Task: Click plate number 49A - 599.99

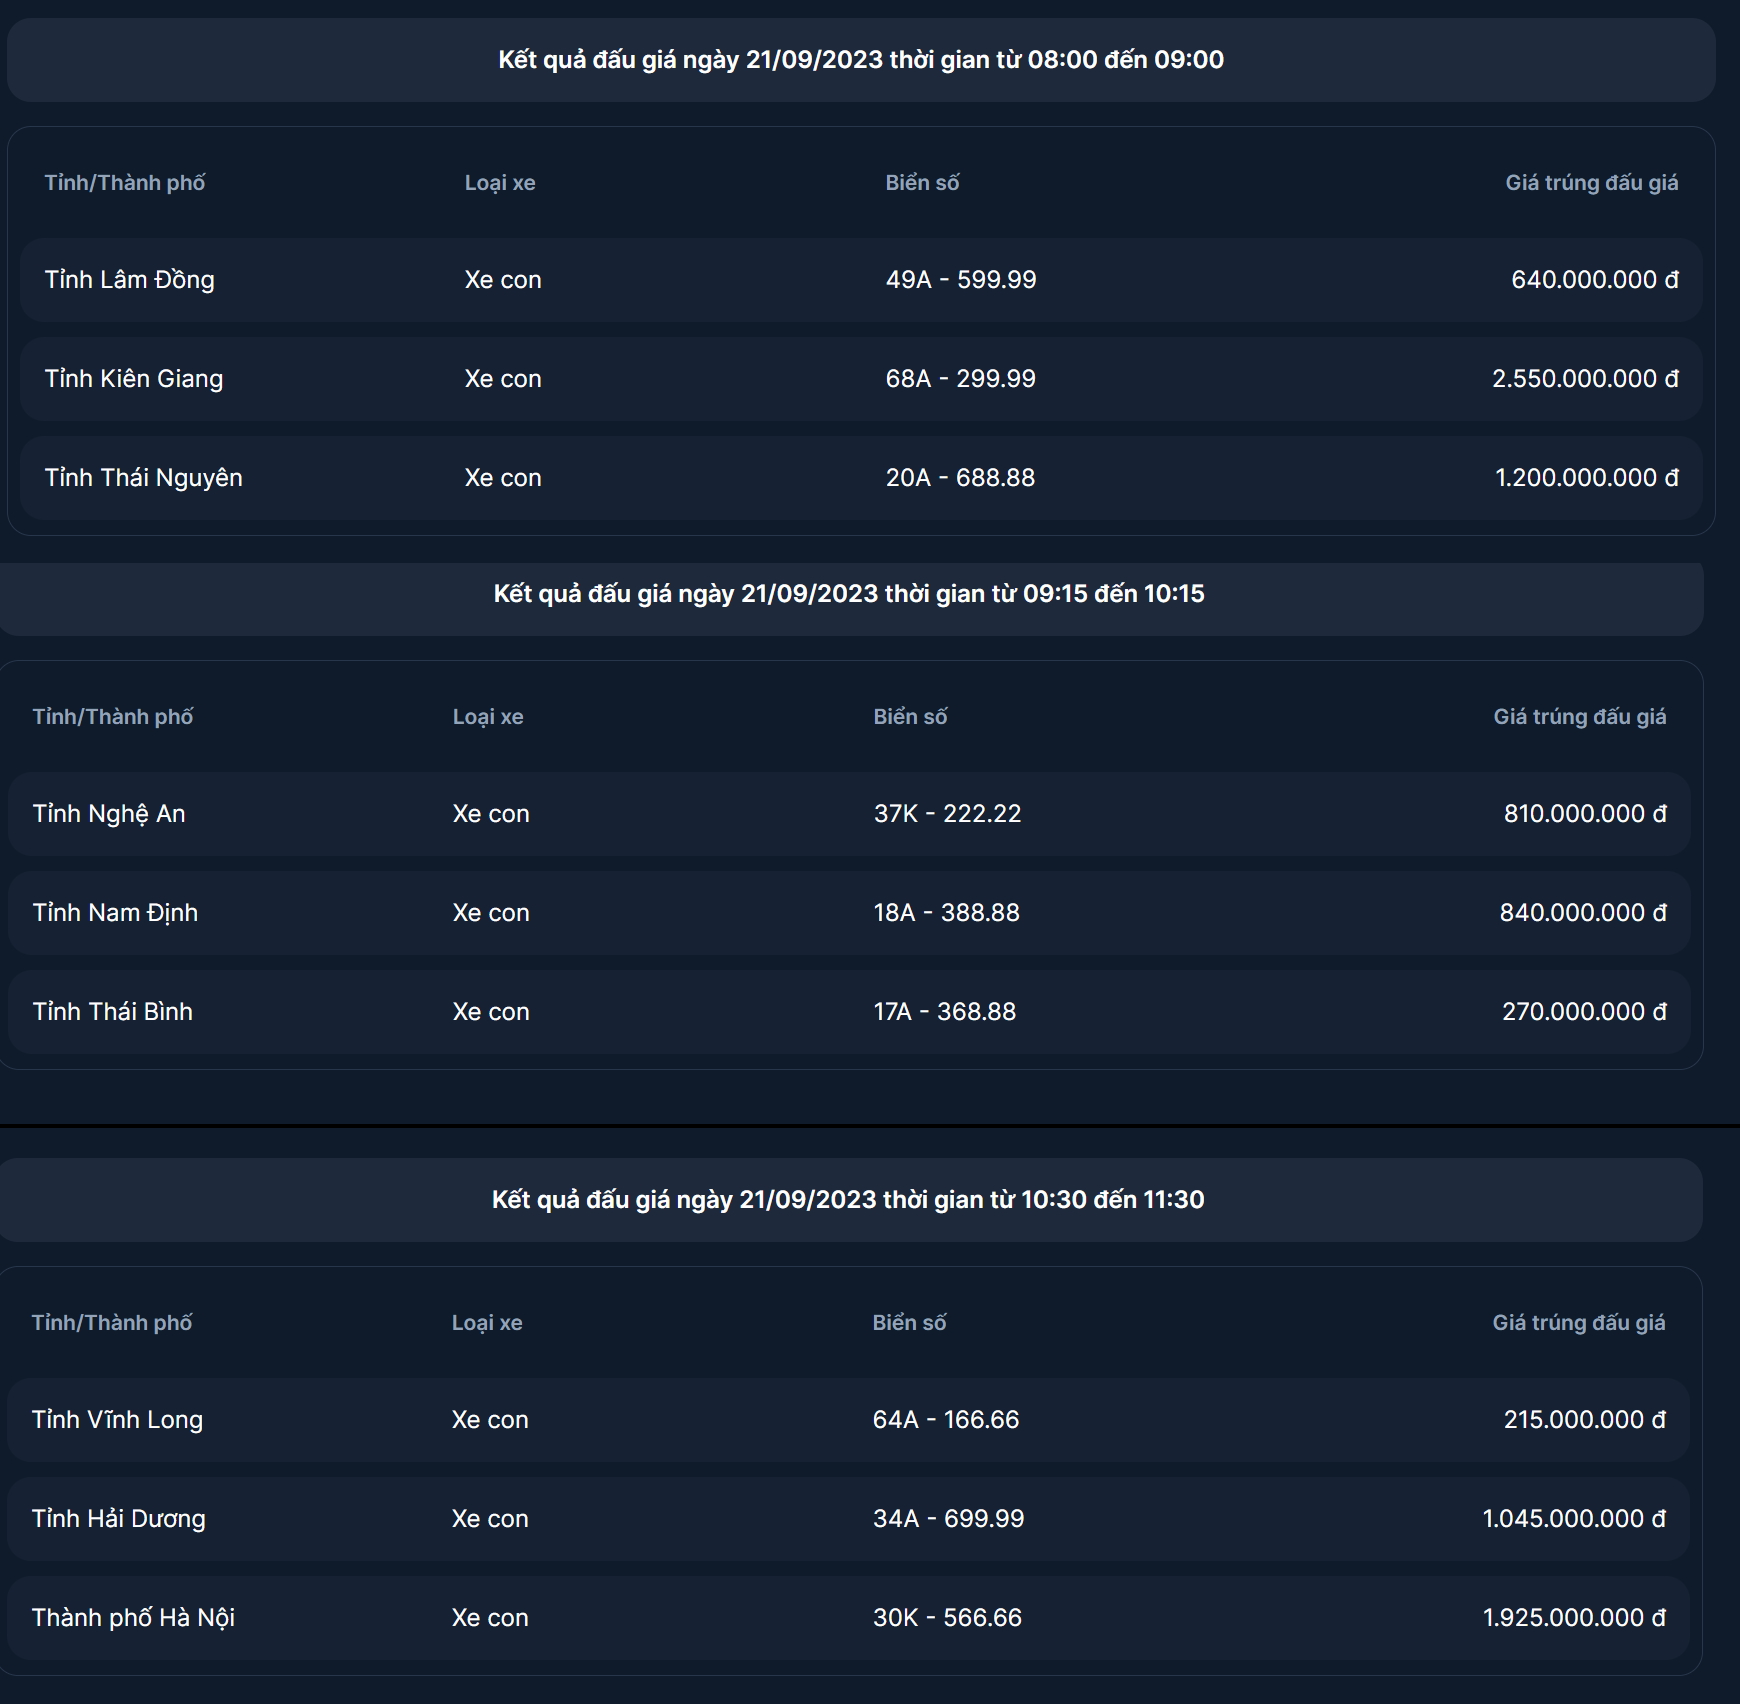Action: [x=960, y=280]
